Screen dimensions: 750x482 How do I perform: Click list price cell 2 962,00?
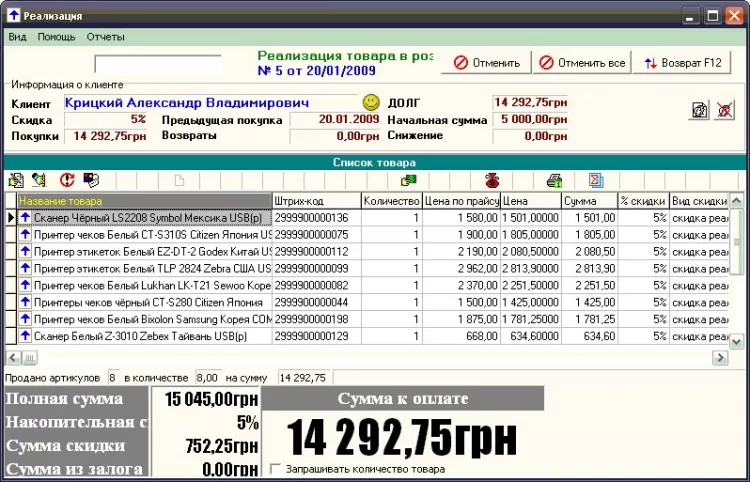click(461, 268)
